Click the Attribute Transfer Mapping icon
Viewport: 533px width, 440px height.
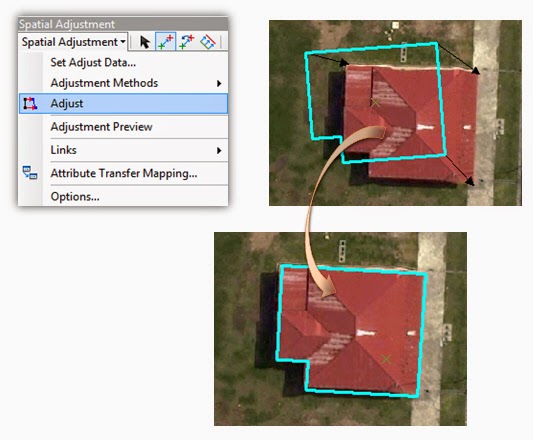pos(30,173)
